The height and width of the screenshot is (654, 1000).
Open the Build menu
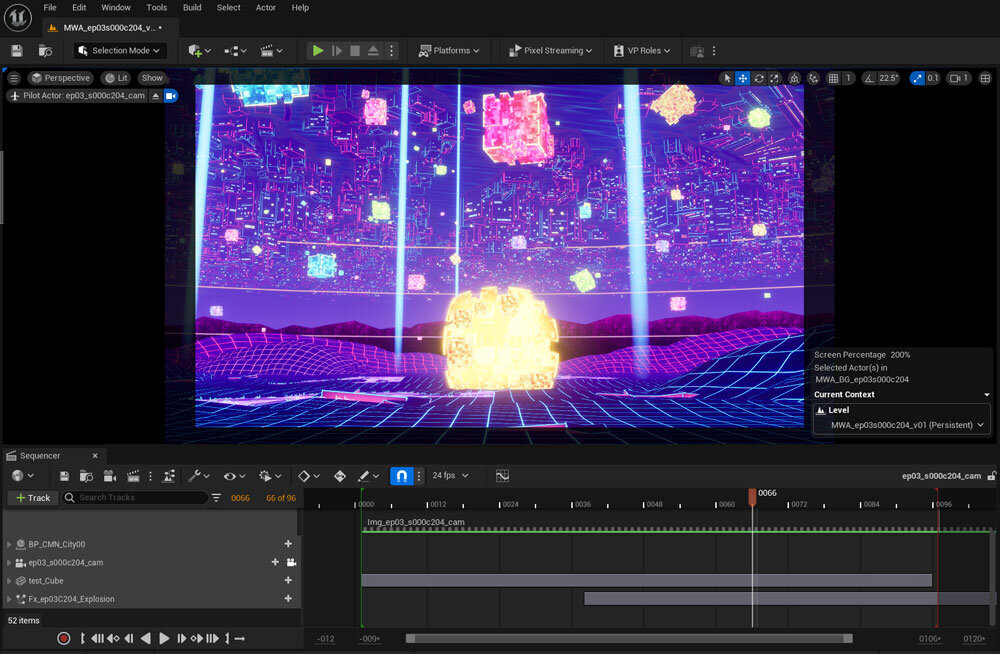(x=192, y=7)
